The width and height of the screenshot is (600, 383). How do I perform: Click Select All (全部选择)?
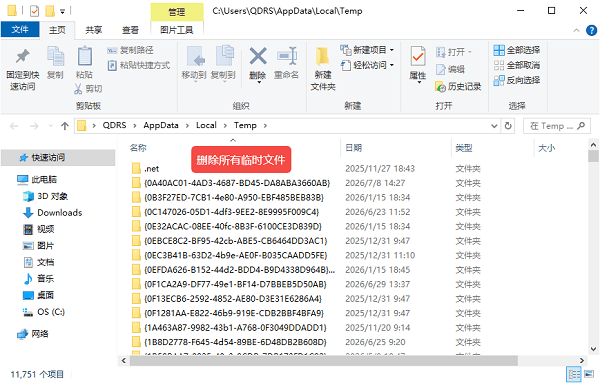[x=517, y=50]
